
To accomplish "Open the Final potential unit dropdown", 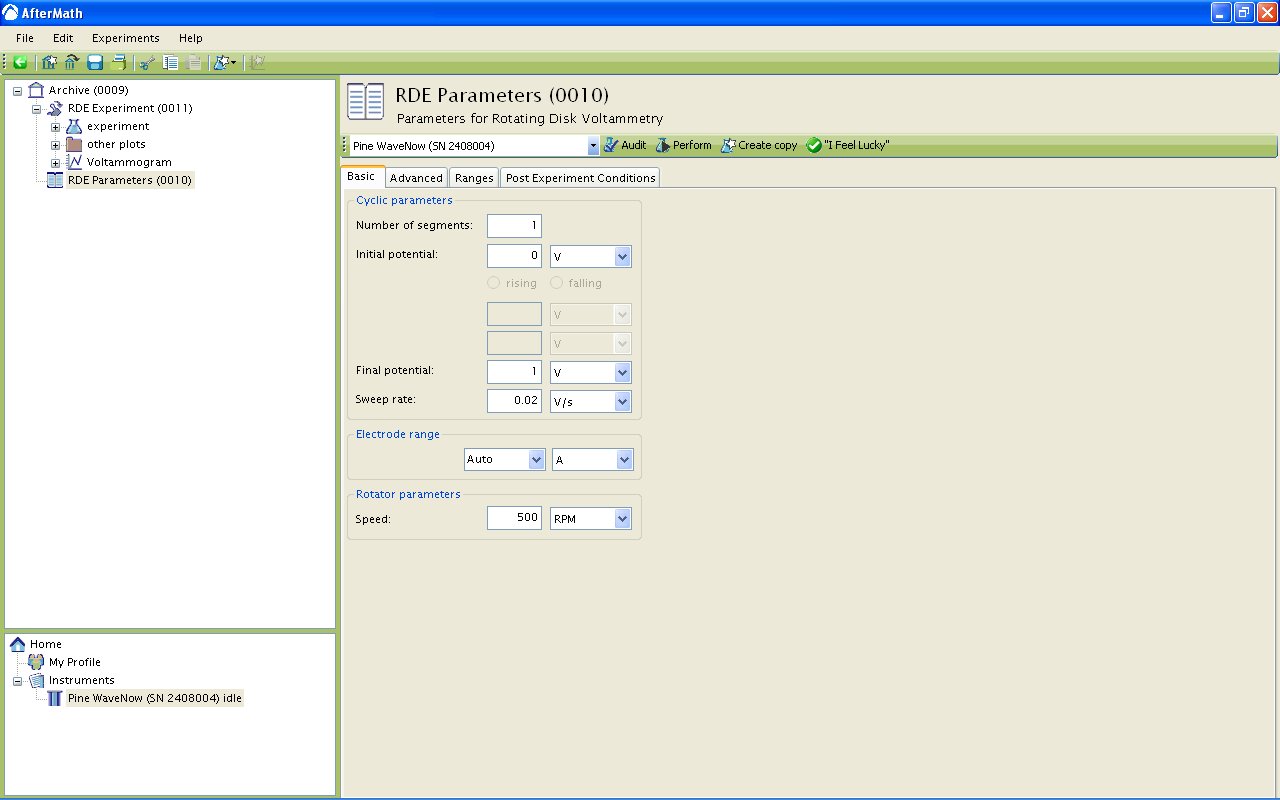I will coord(623,373).
